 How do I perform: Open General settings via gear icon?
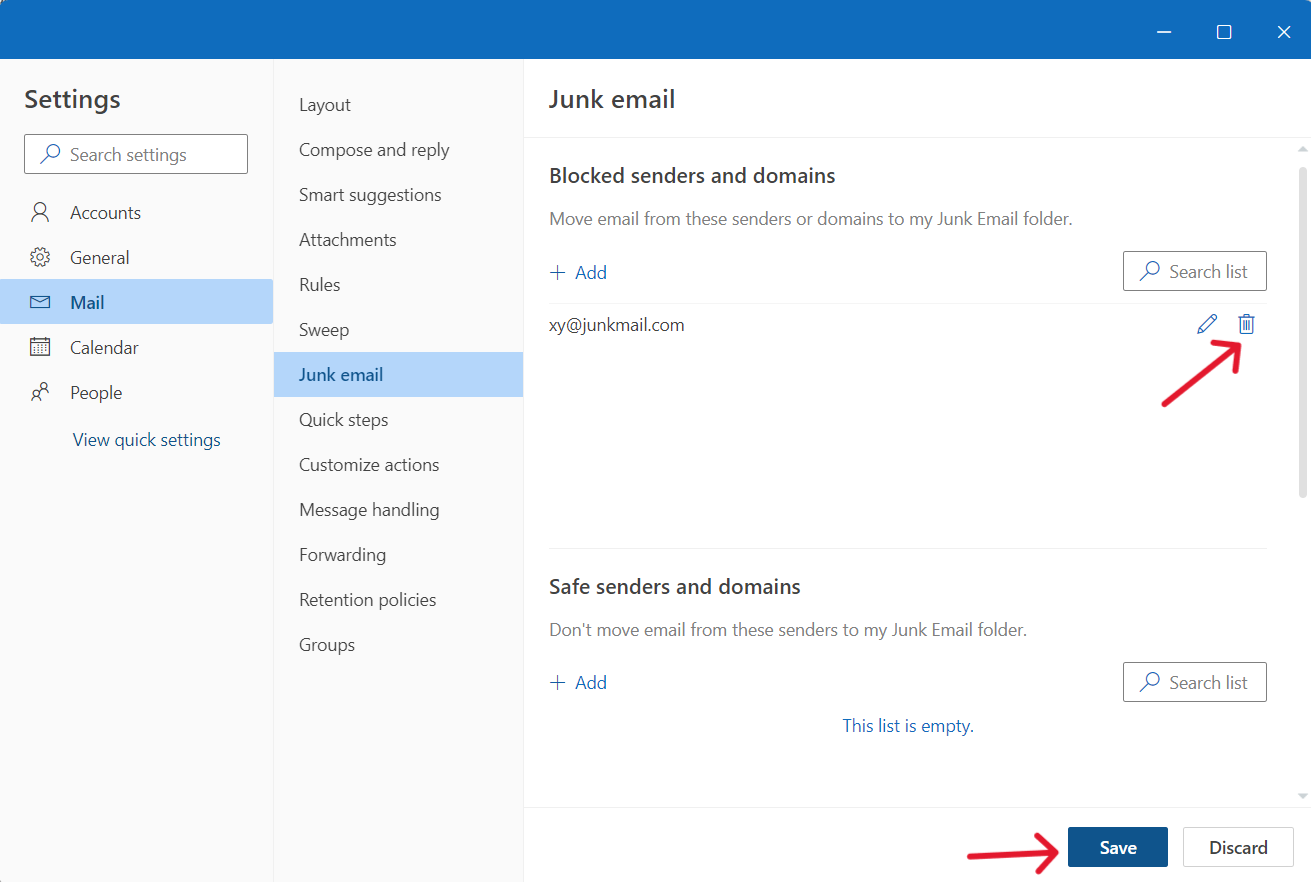[40, 257]
